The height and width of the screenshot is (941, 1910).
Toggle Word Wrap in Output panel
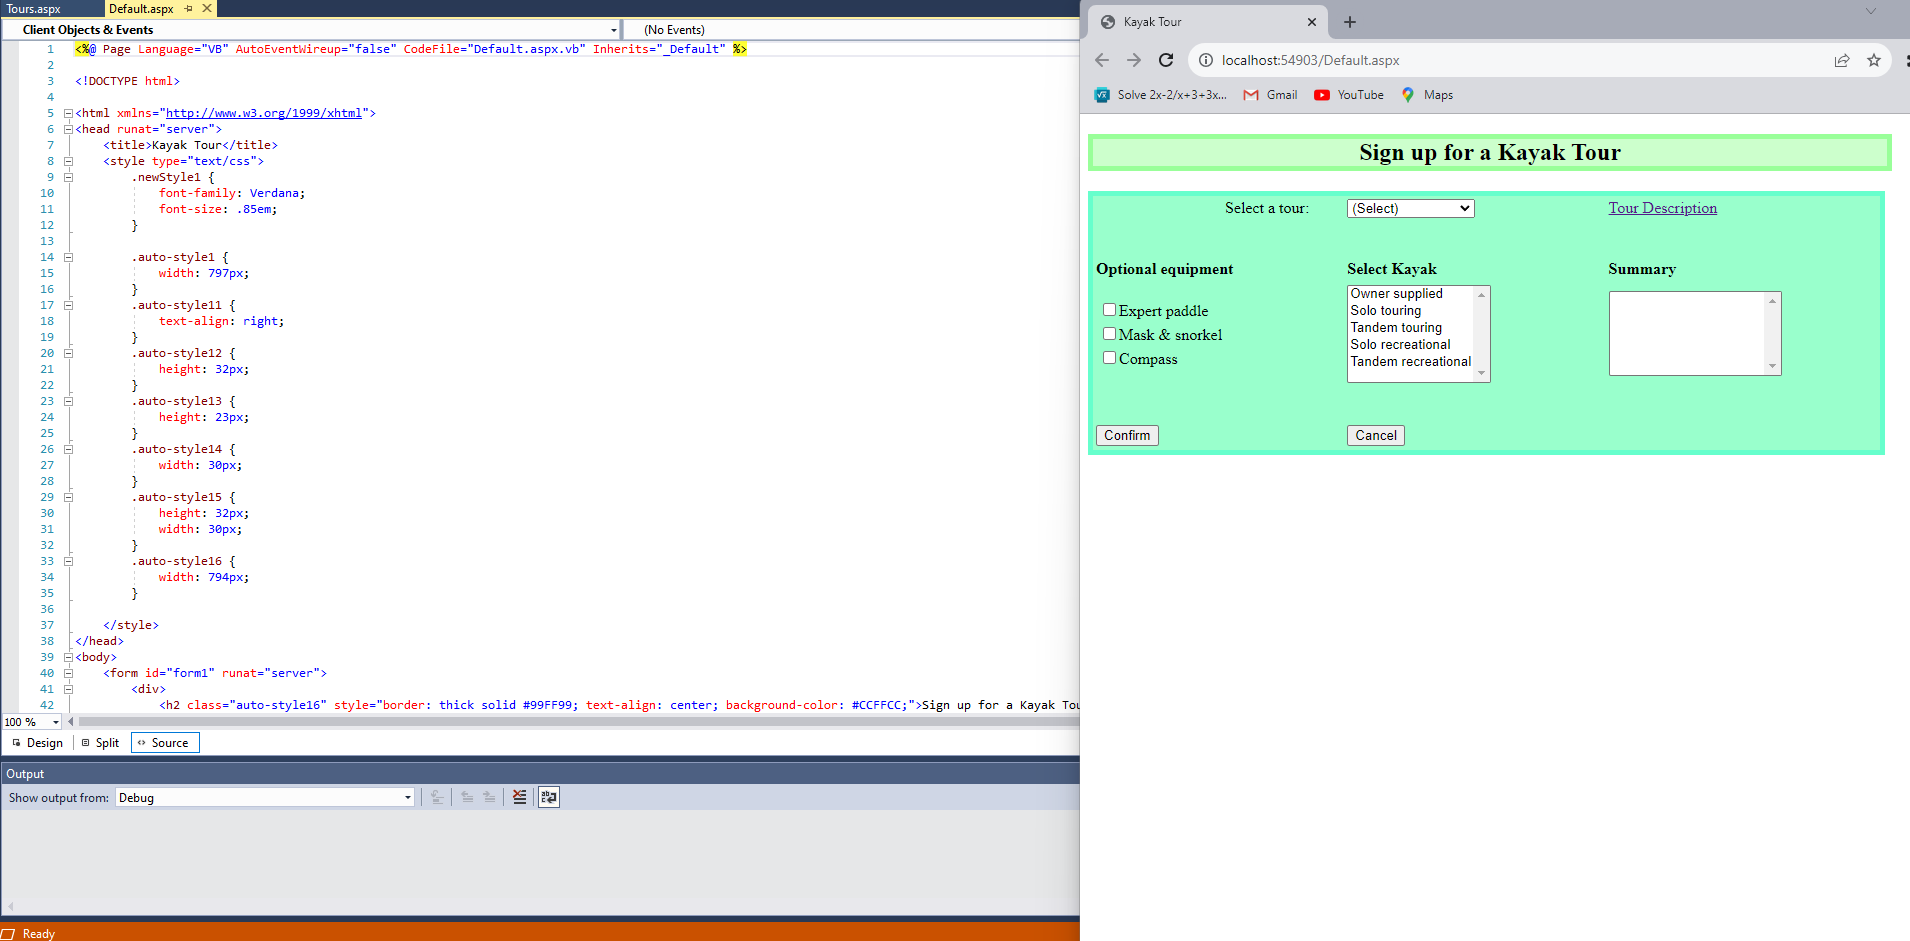point(549,797)
